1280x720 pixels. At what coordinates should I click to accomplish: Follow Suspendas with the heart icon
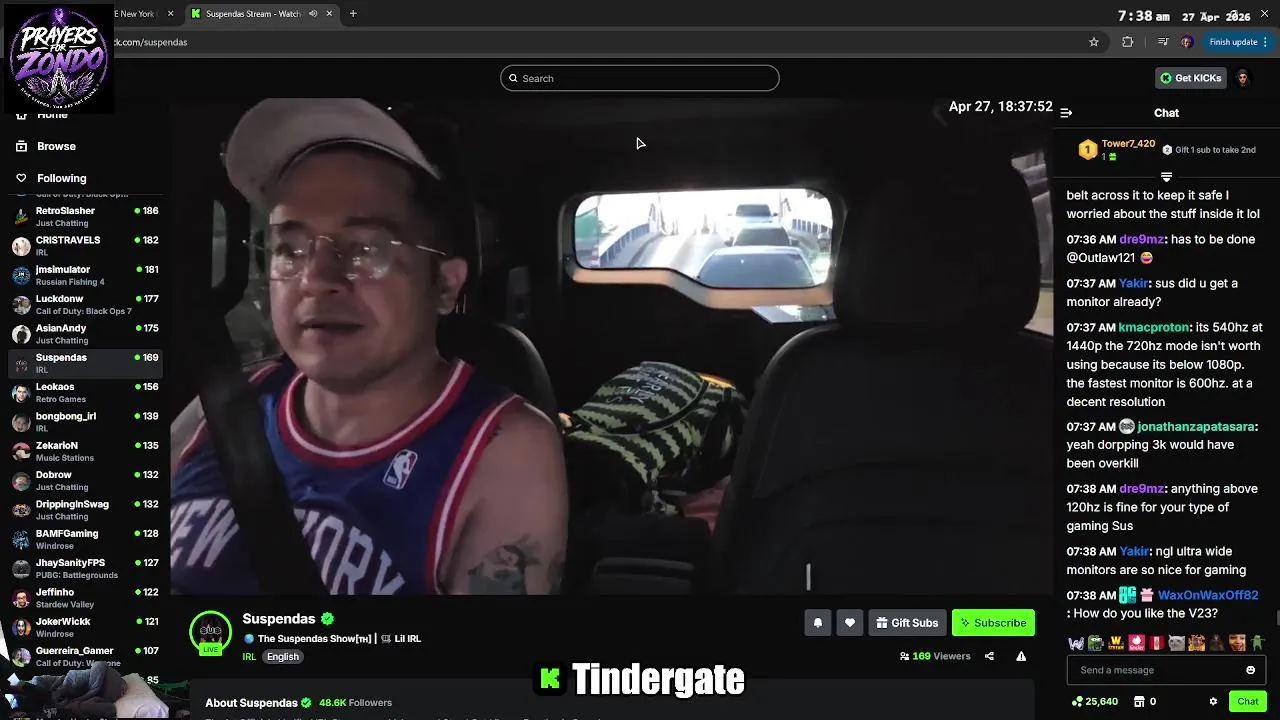pos(849,623)
